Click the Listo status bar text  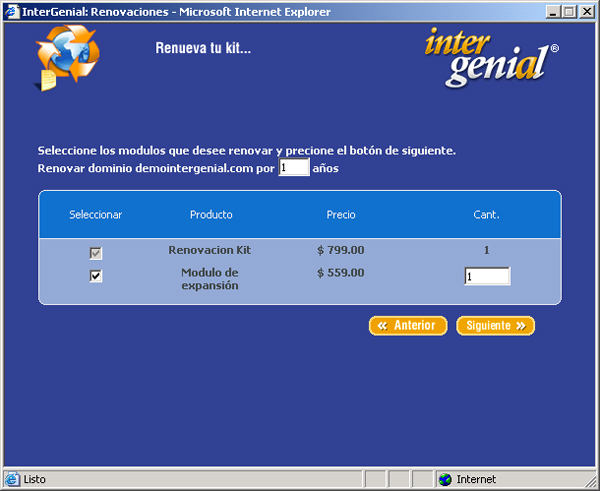tap(34, 479)
